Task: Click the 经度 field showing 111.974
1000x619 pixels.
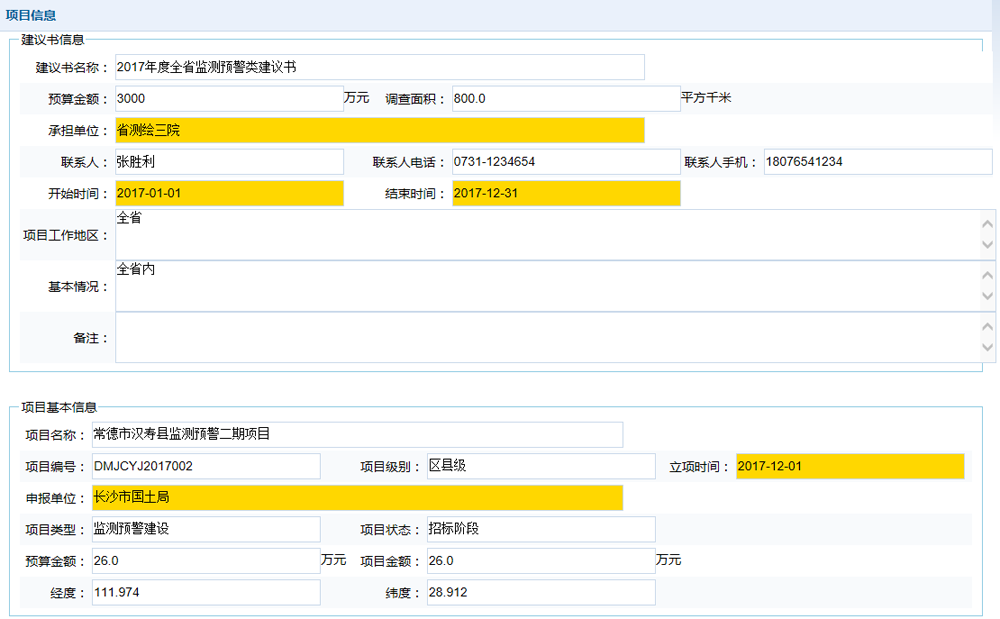Action: coord(206,592)
